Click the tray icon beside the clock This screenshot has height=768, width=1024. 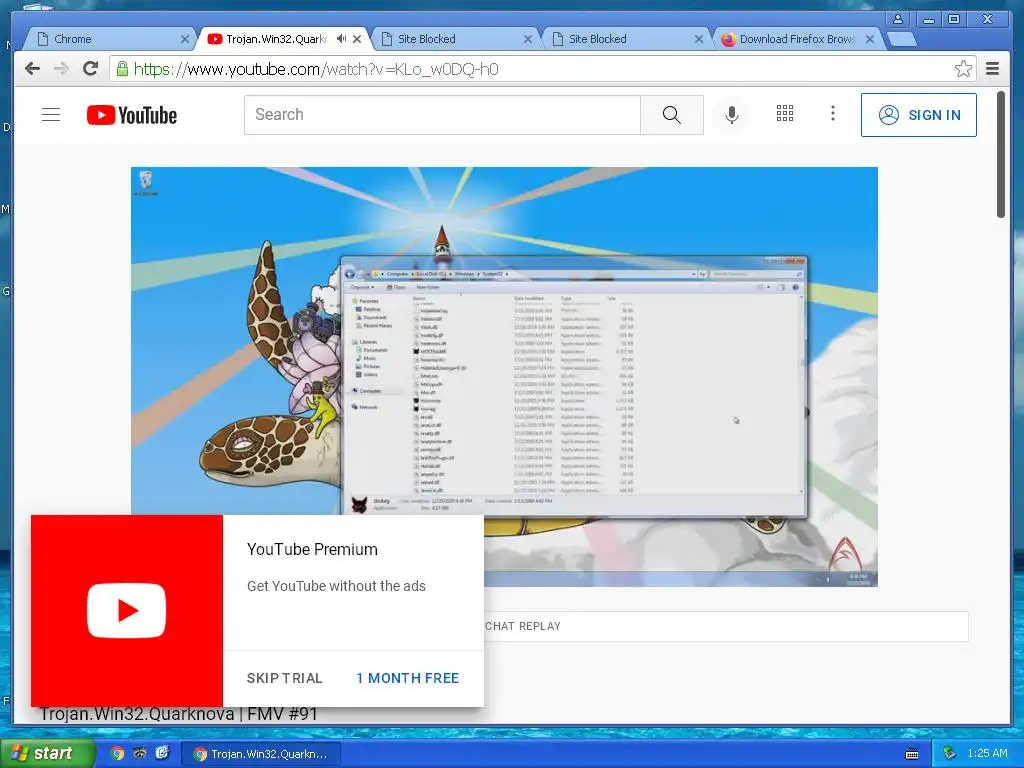[x=950, y=754]
